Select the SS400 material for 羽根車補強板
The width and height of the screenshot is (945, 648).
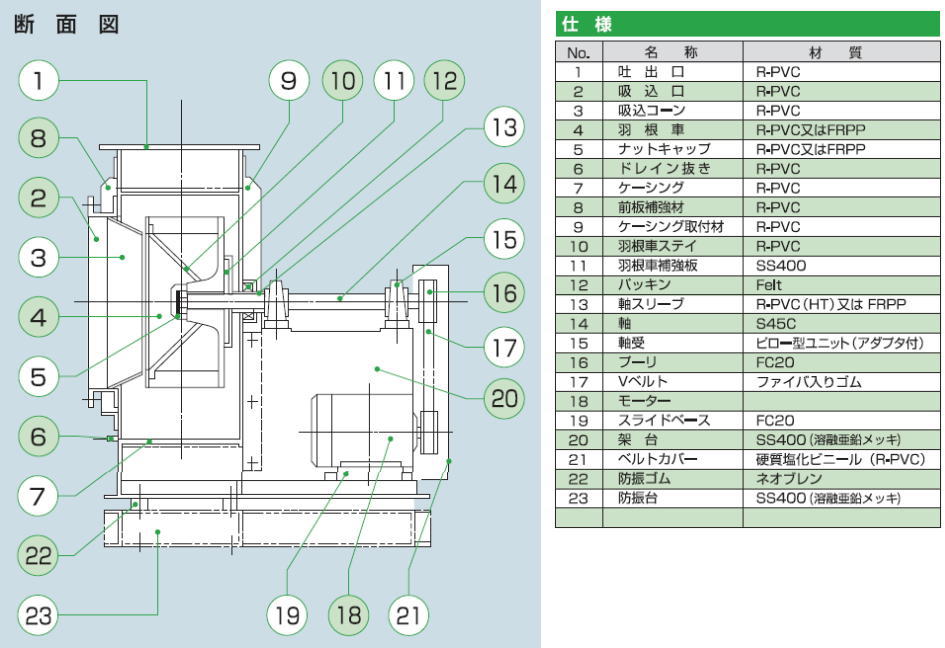point(841,266)
